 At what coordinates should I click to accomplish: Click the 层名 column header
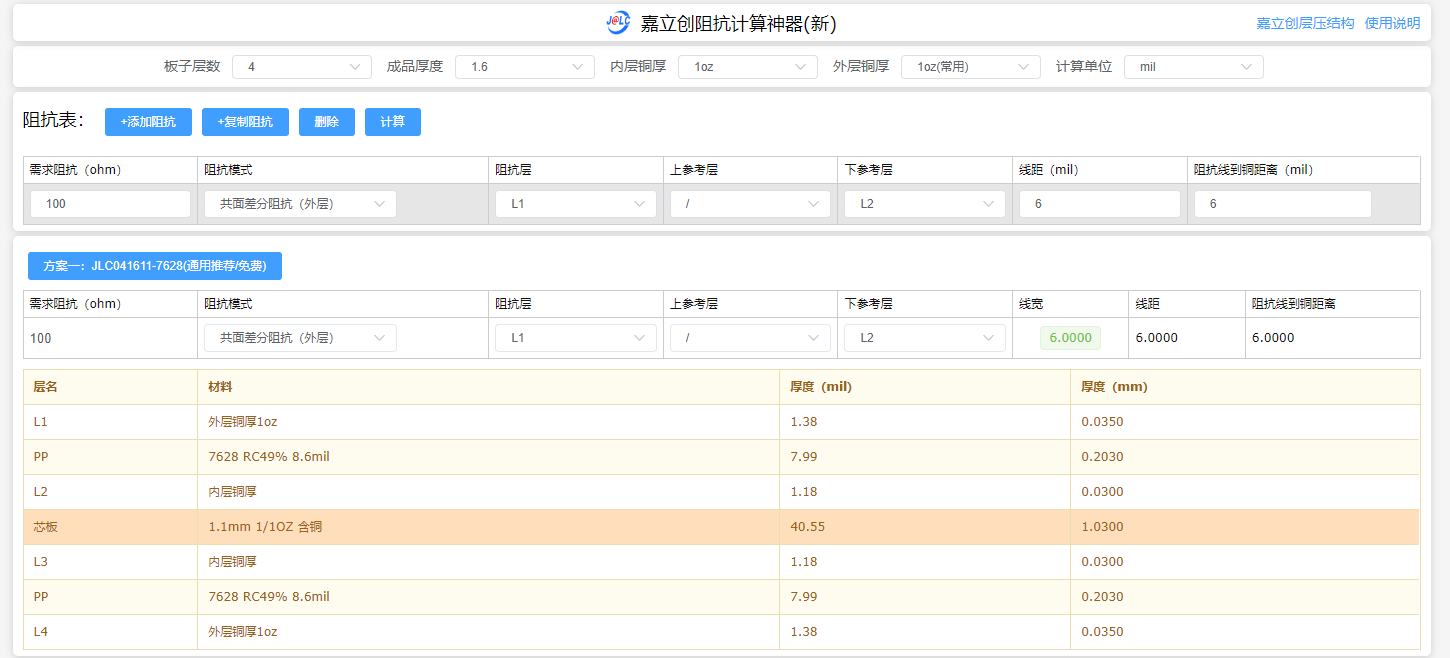pos(45,387)
